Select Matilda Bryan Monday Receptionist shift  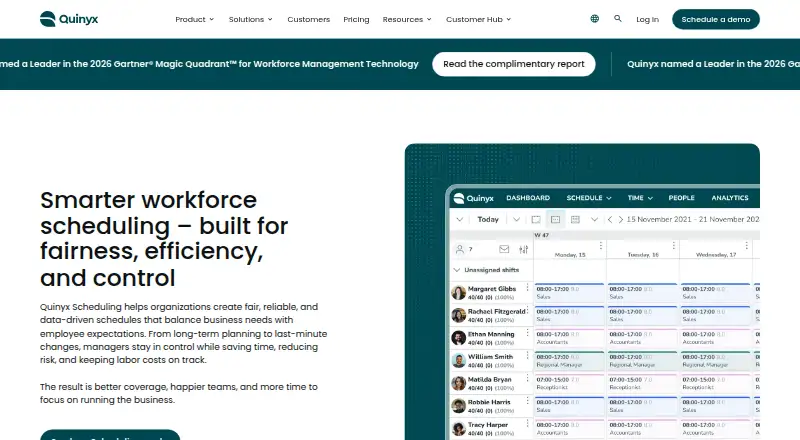coord(569,383)
